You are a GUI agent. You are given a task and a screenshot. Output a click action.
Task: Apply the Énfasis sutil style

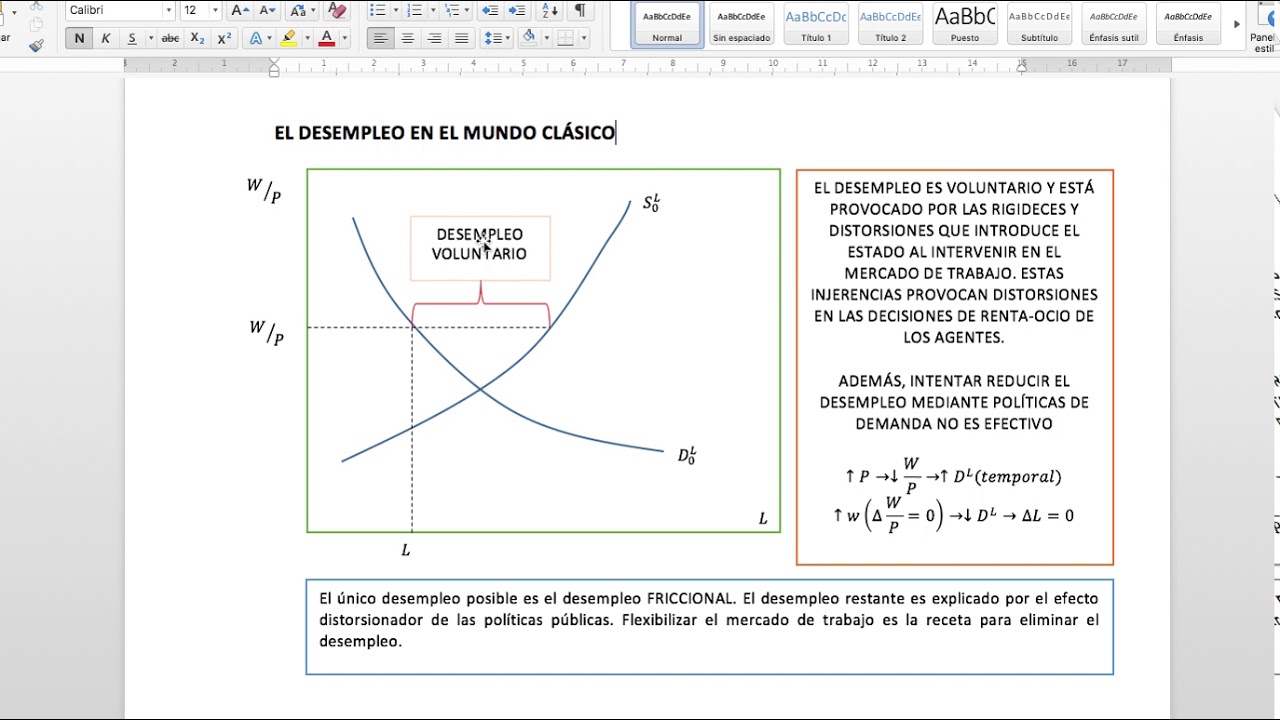(1114, 23)
